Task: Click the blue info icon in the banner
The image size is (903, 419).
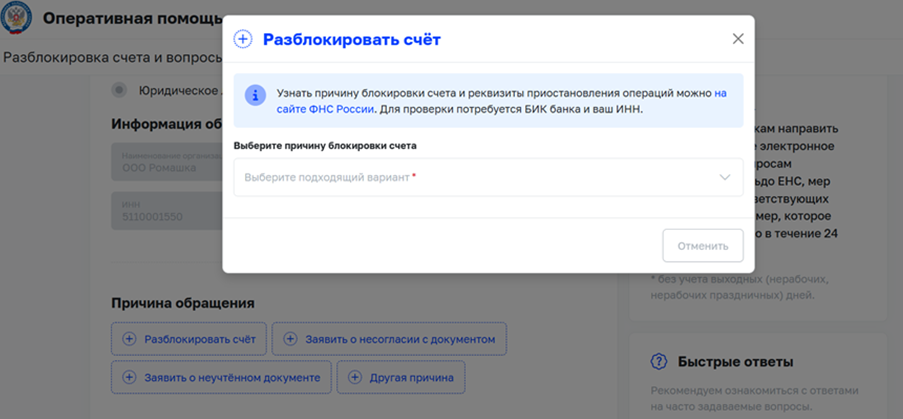Action: tap(255, 94)
